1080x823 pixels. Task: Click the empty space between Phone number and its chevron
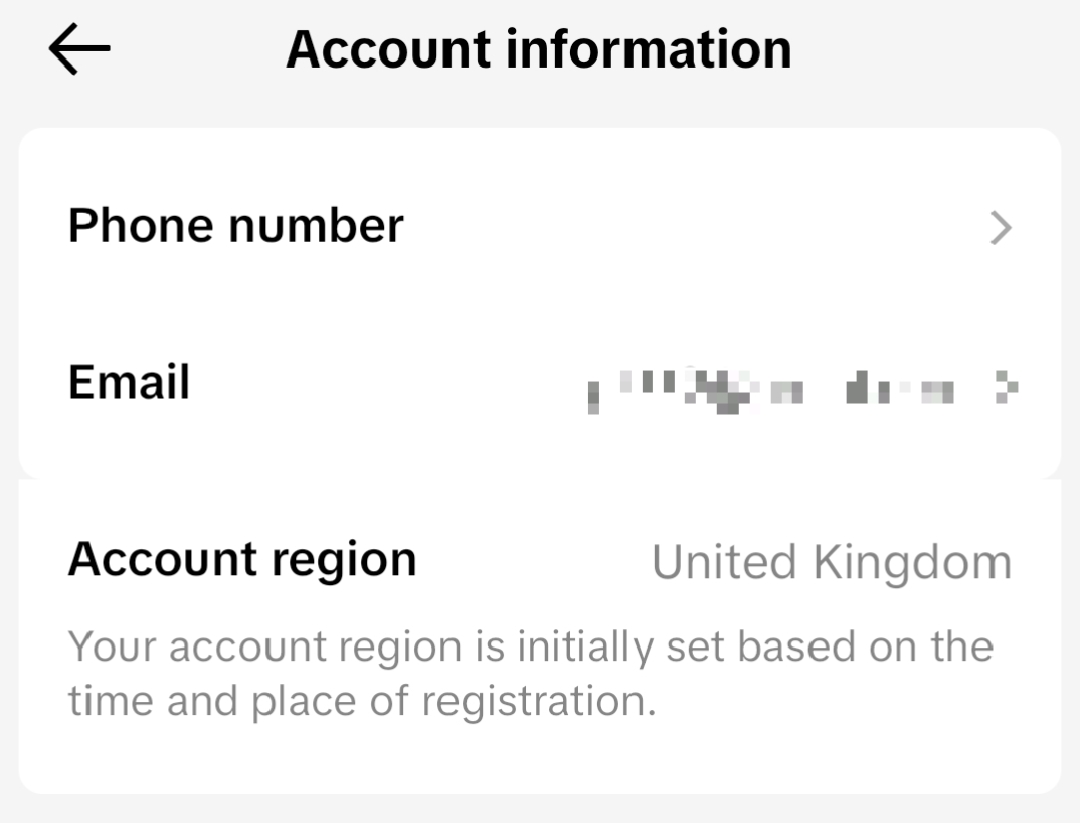tap(696, 227)
